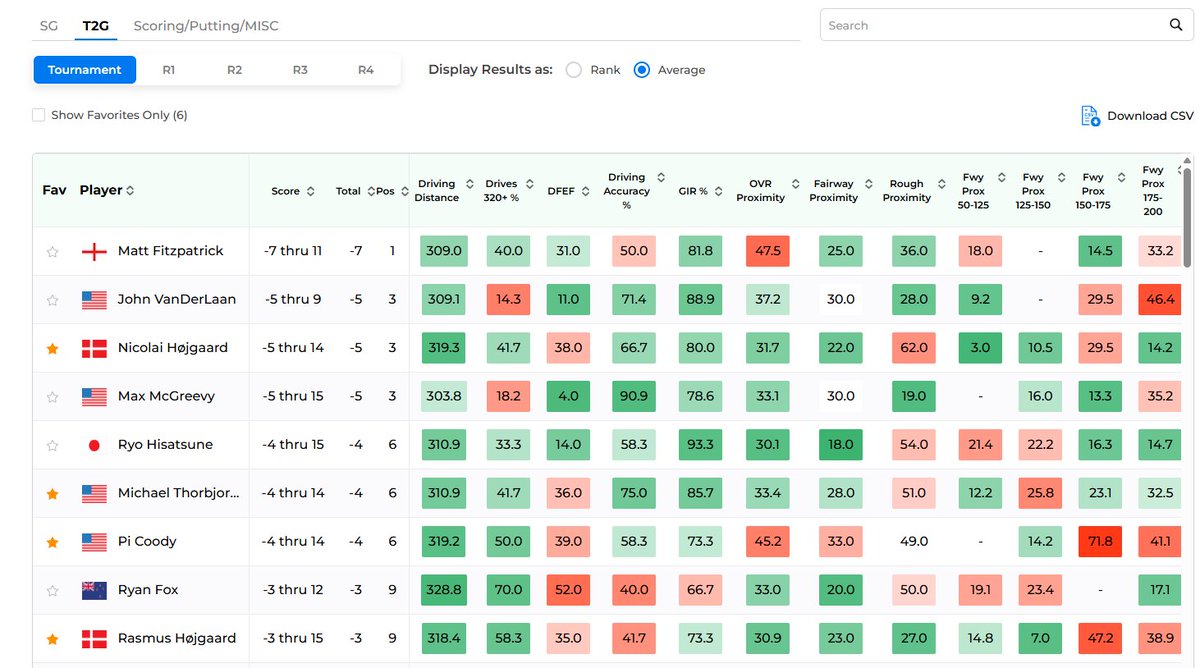Show round R1 stats
This screenshot has width=1200, height=668.
169,70
